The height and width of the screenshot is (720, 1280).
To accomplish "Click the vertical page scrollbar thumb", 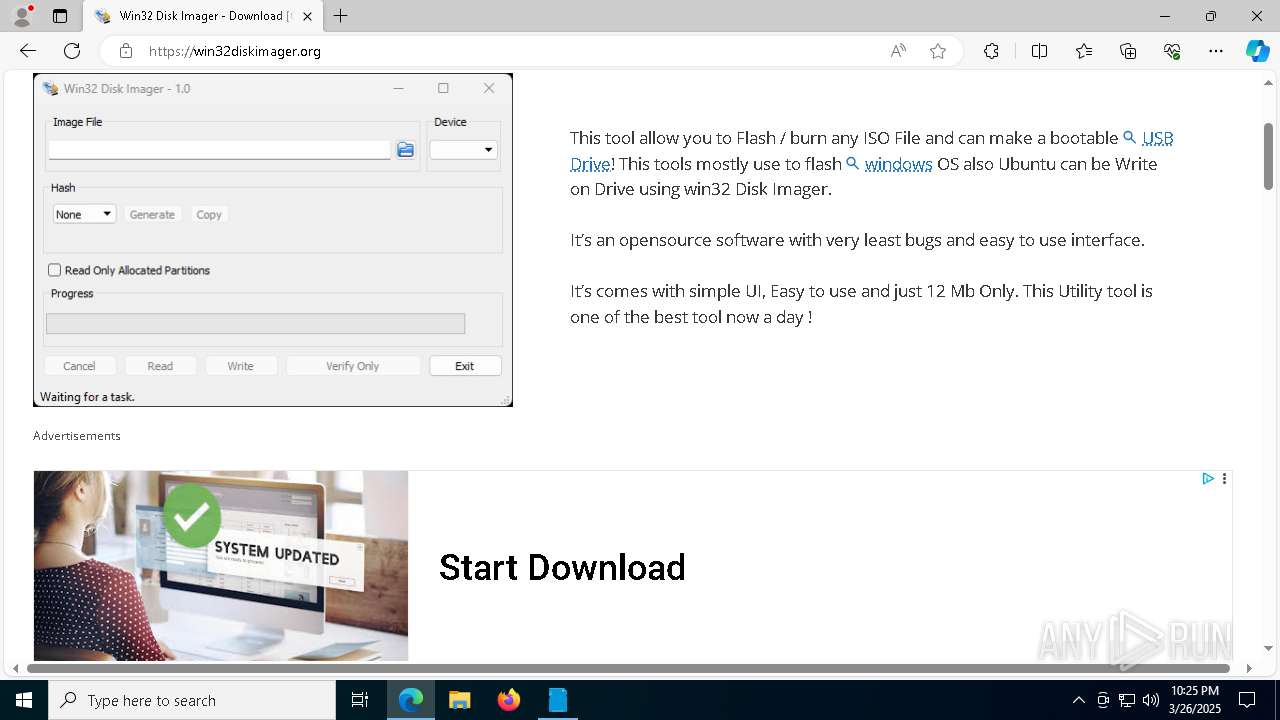I will tap(1268, 155).
